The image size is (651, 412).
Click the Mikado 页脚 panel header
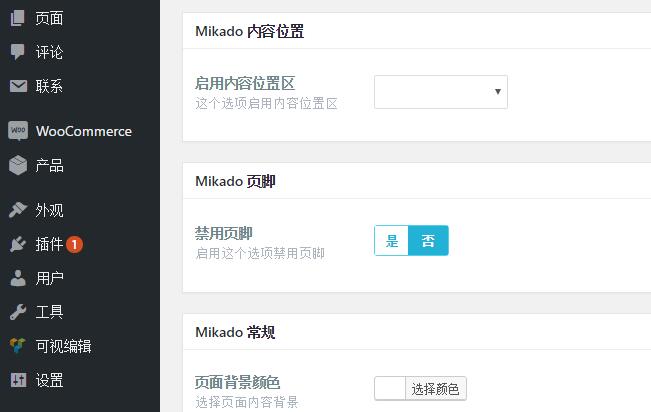coord(417,181)
